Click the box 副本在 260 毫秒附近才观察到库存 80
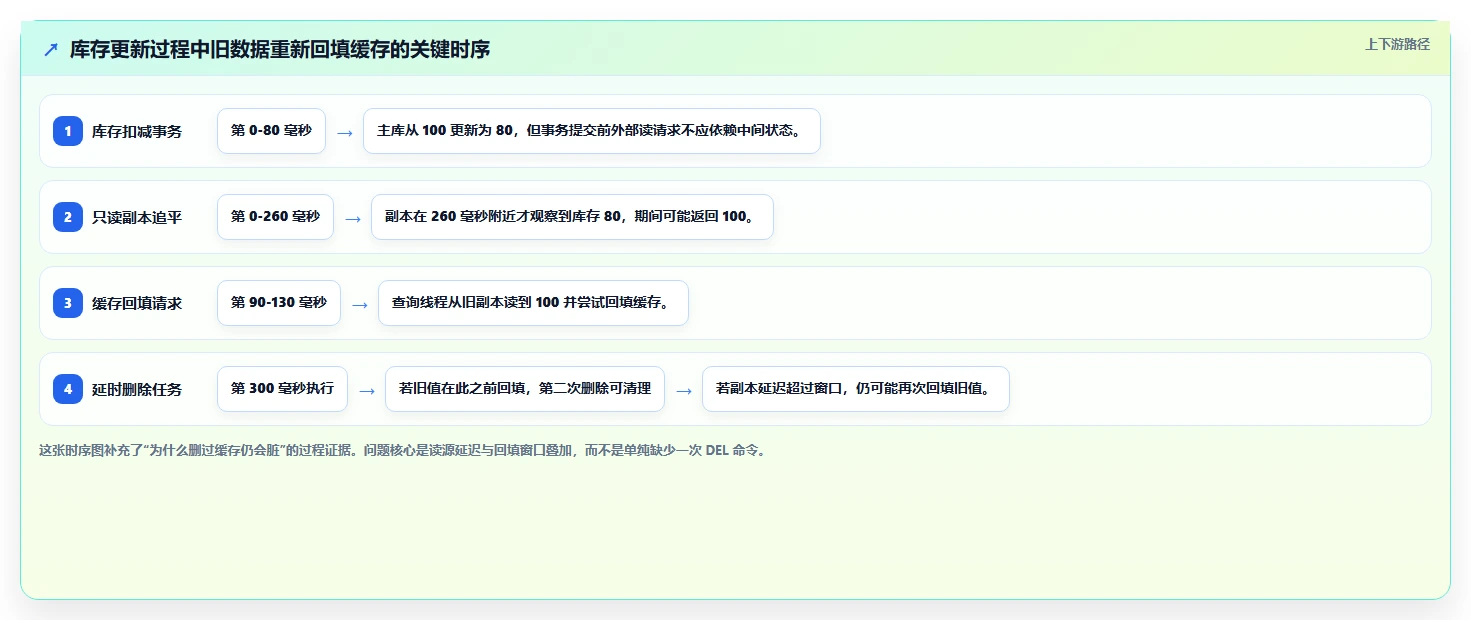The height and width of the screenshot is (620, 1471). (x=572, y=217)
